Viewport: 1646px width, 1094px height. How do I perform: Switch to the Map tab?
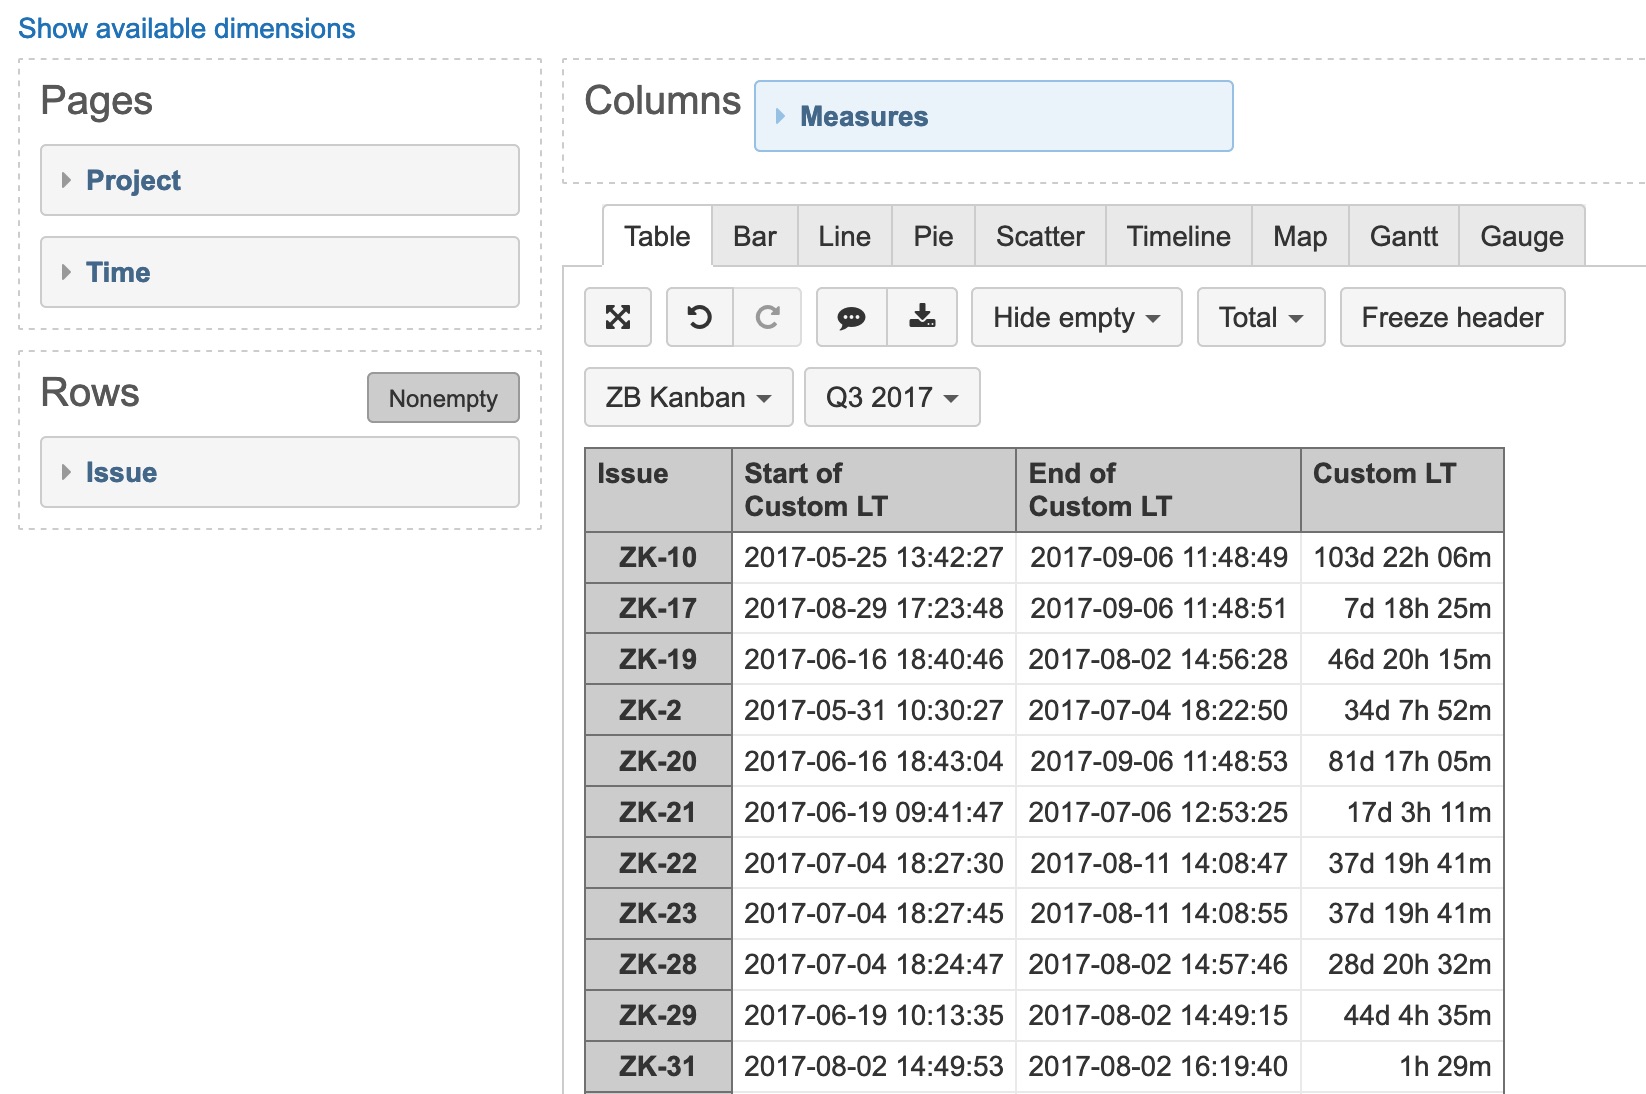tap(1300, 236)
